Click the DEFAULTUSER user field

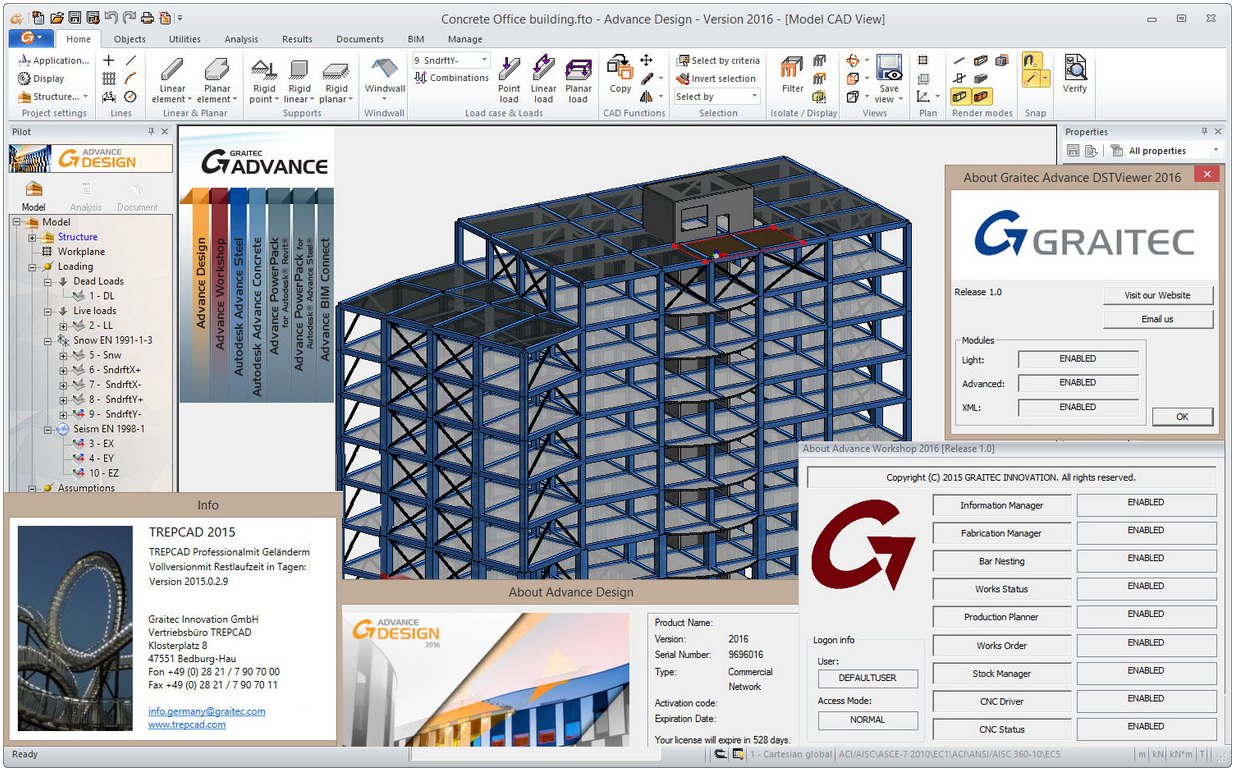[x=867, y=678]
